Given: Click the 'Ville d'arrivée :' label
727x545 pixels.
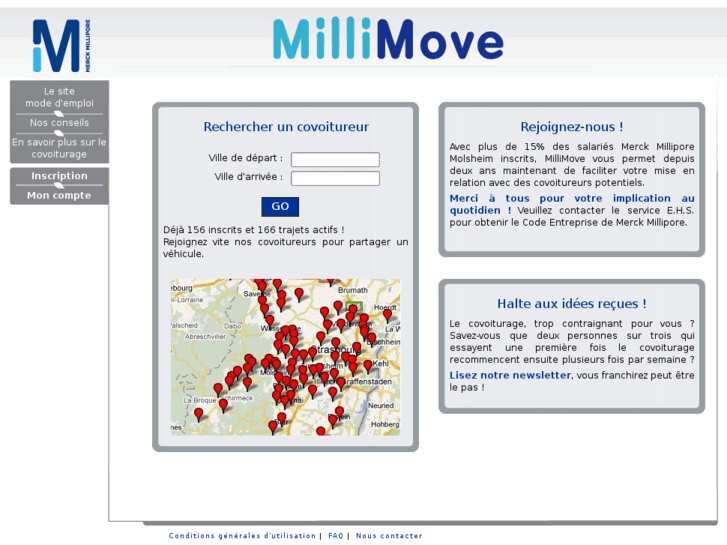Looking at the screenshot, I should (x=249, y=177).
